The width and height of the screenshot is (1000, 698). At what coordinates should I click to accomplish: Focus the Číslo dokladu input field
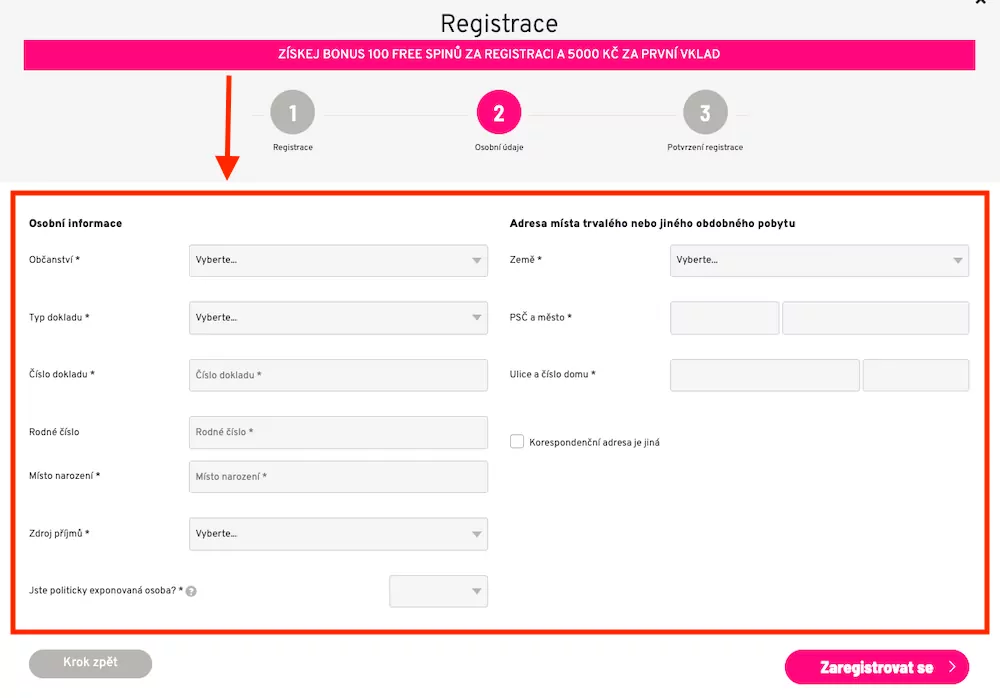coord(338,375)
